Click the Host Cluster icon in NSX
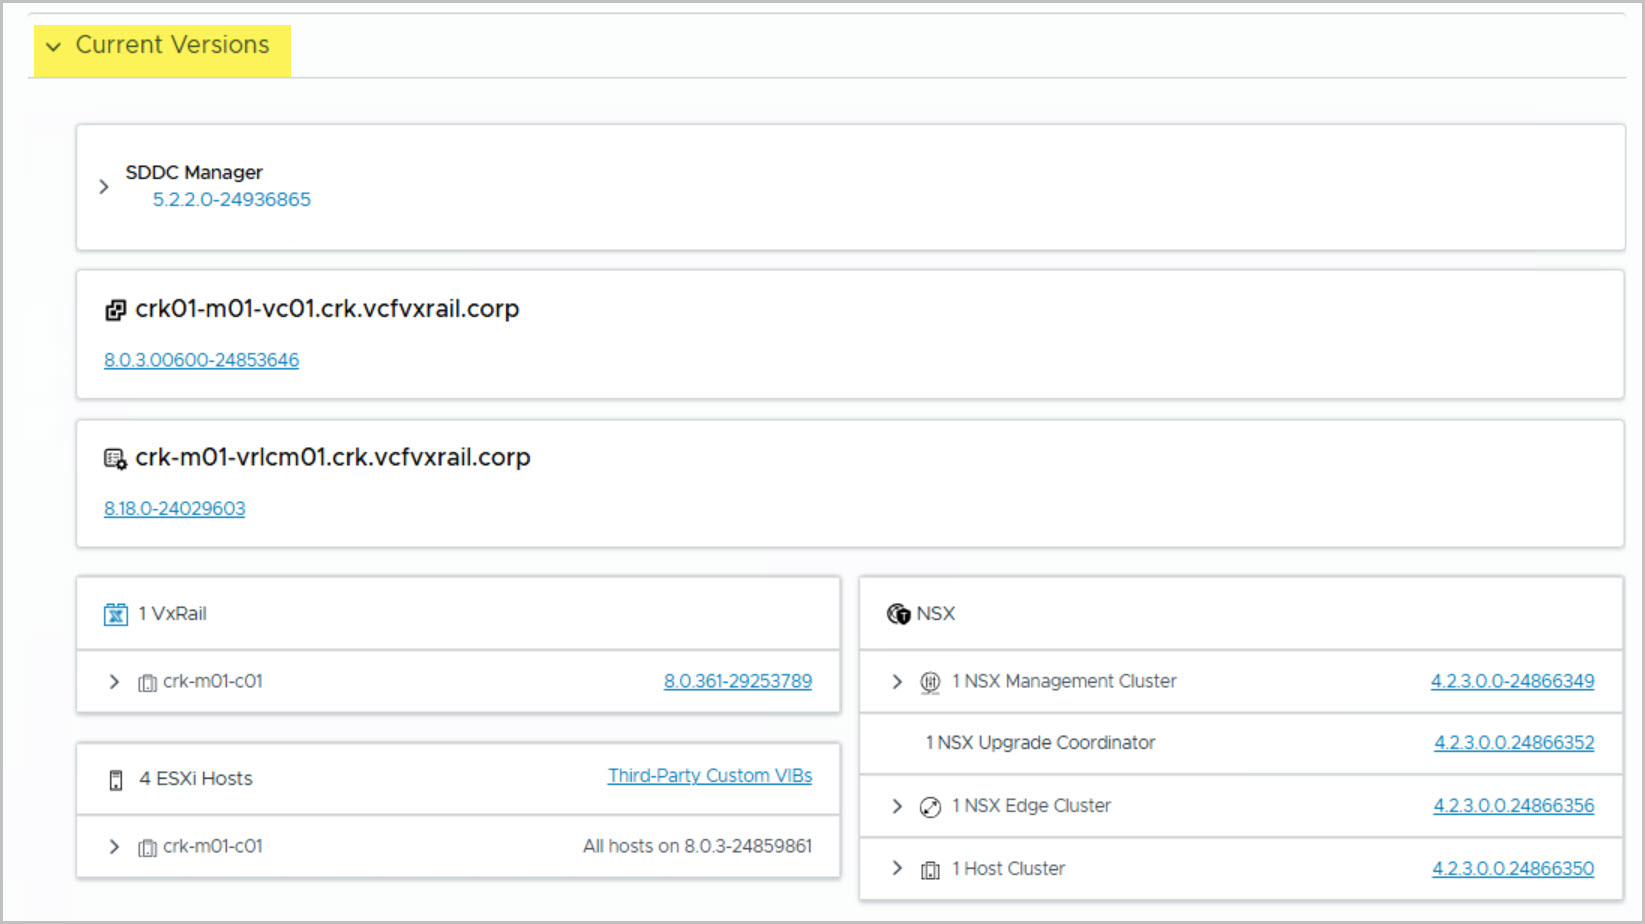Screen dimensions: 1645x924 click(930, 870)
